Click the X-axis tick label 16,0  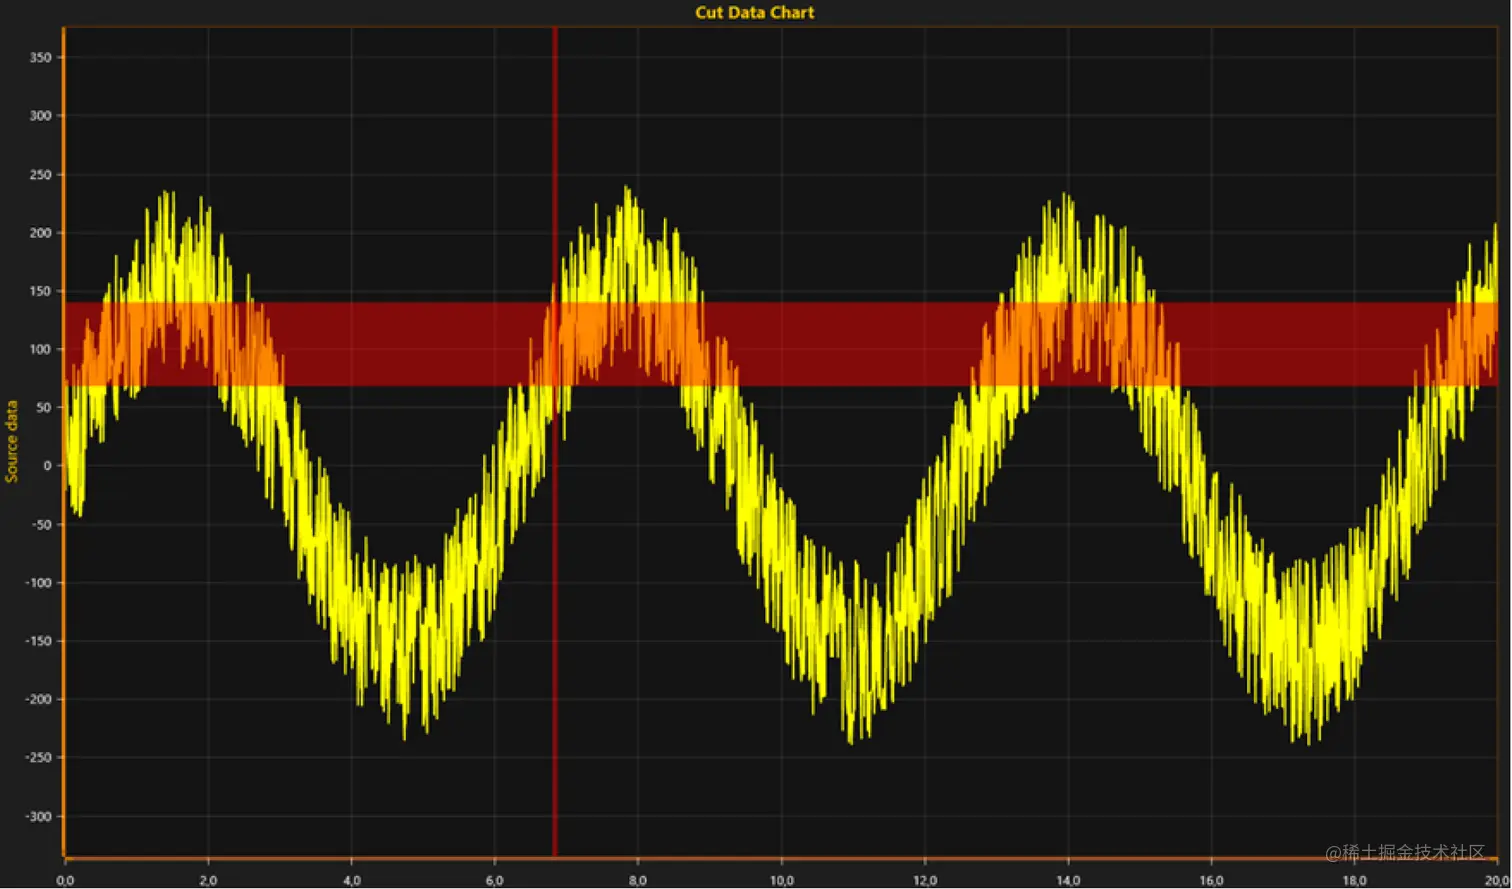[x=1211, y=880]
